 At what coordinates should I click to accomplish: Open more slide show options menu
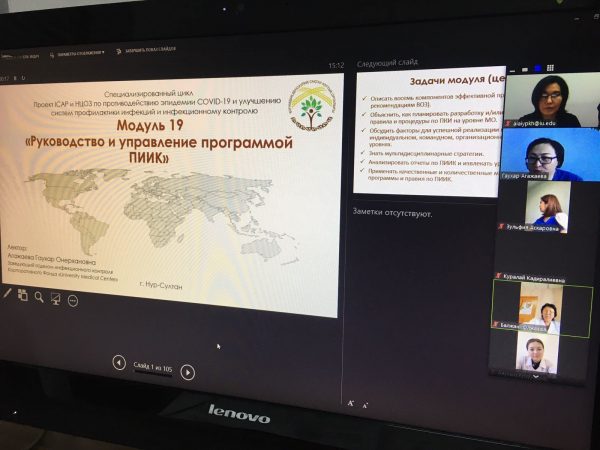pyautogui.click(x=72, y=300)
